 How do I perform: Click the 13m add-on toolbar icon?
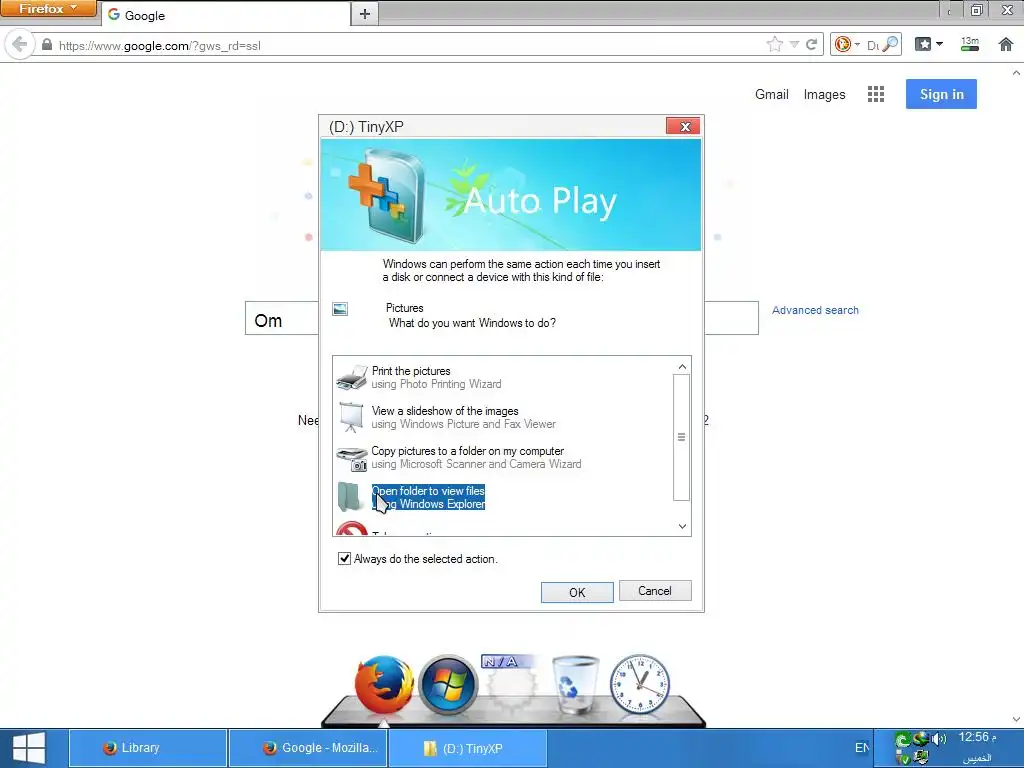[x=970, y=44]
